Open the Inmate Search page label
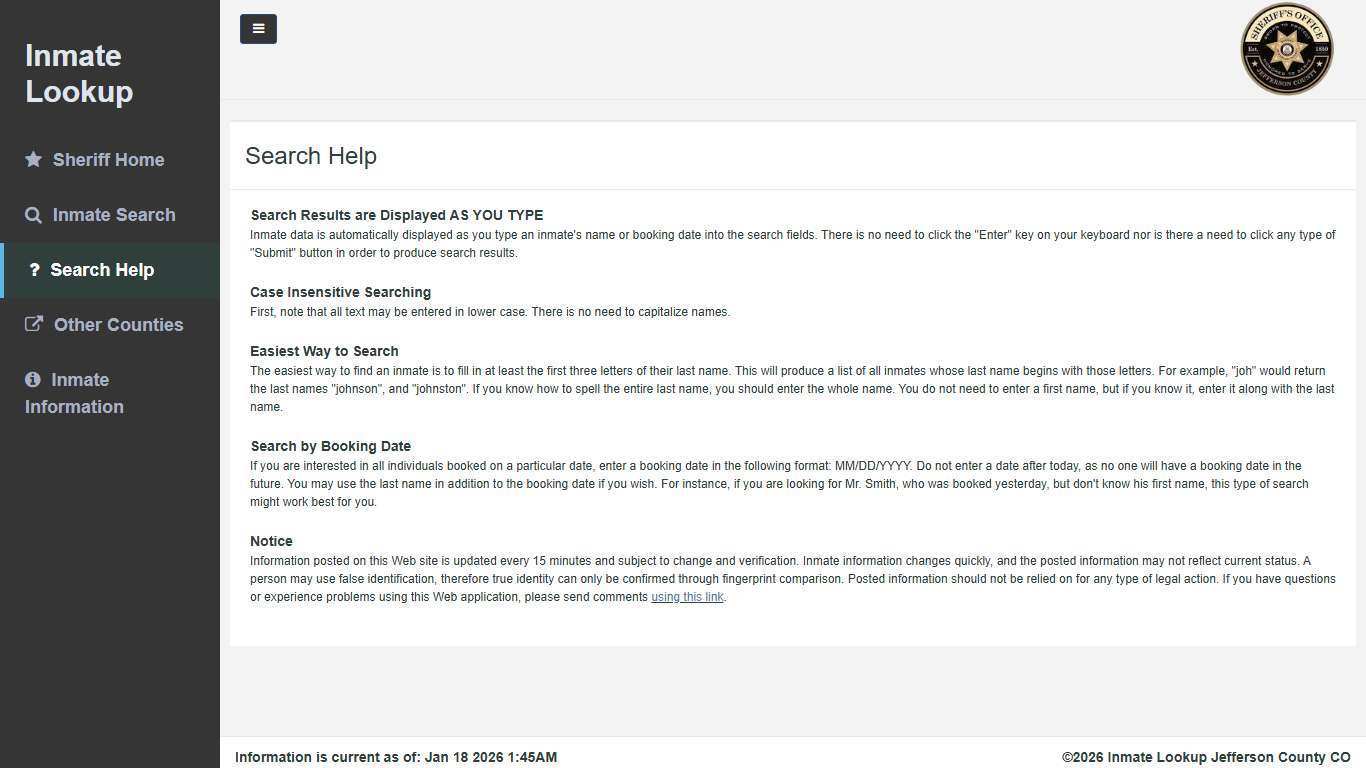 (114, 215)
